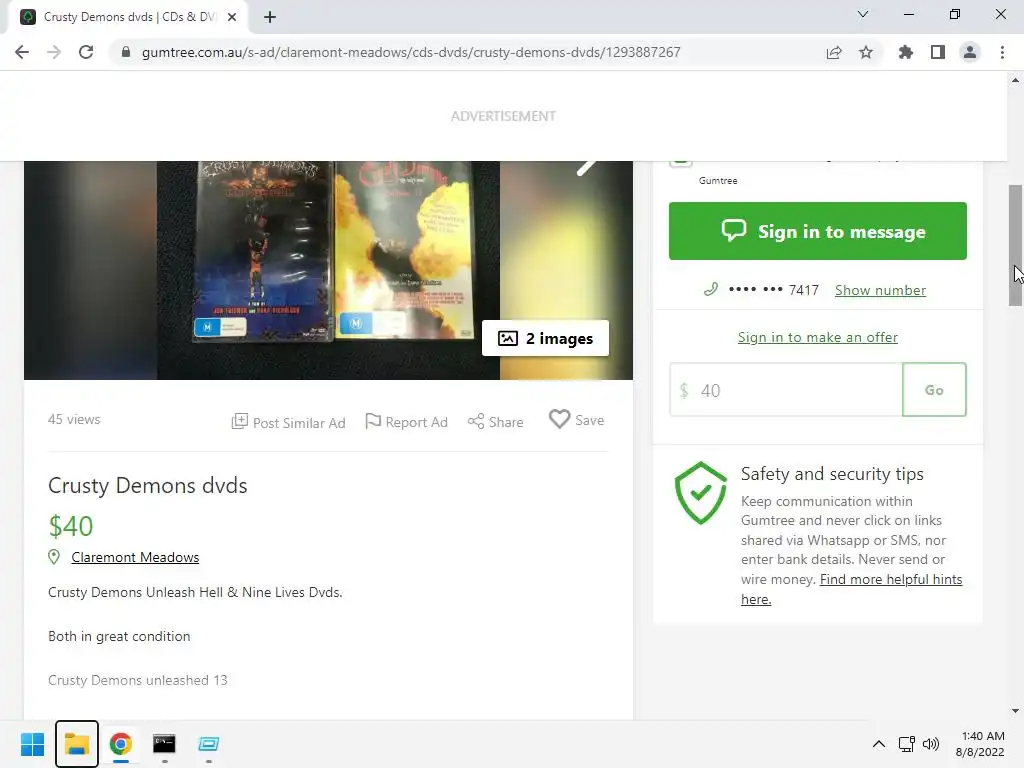This screenshot has width=1024, height=768.
Task: Click the page scrollbar thumb
Action: pos(1015,245)
